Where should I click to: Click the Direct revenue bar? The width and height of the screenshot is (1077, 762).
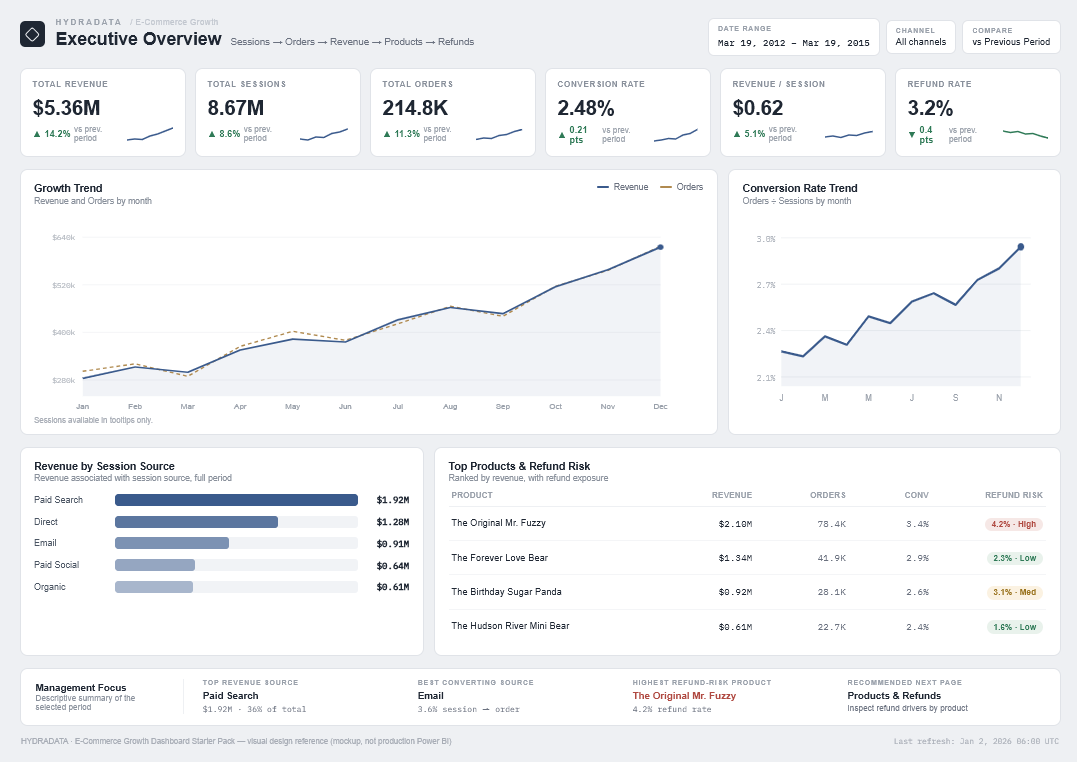tap(196, 522)
